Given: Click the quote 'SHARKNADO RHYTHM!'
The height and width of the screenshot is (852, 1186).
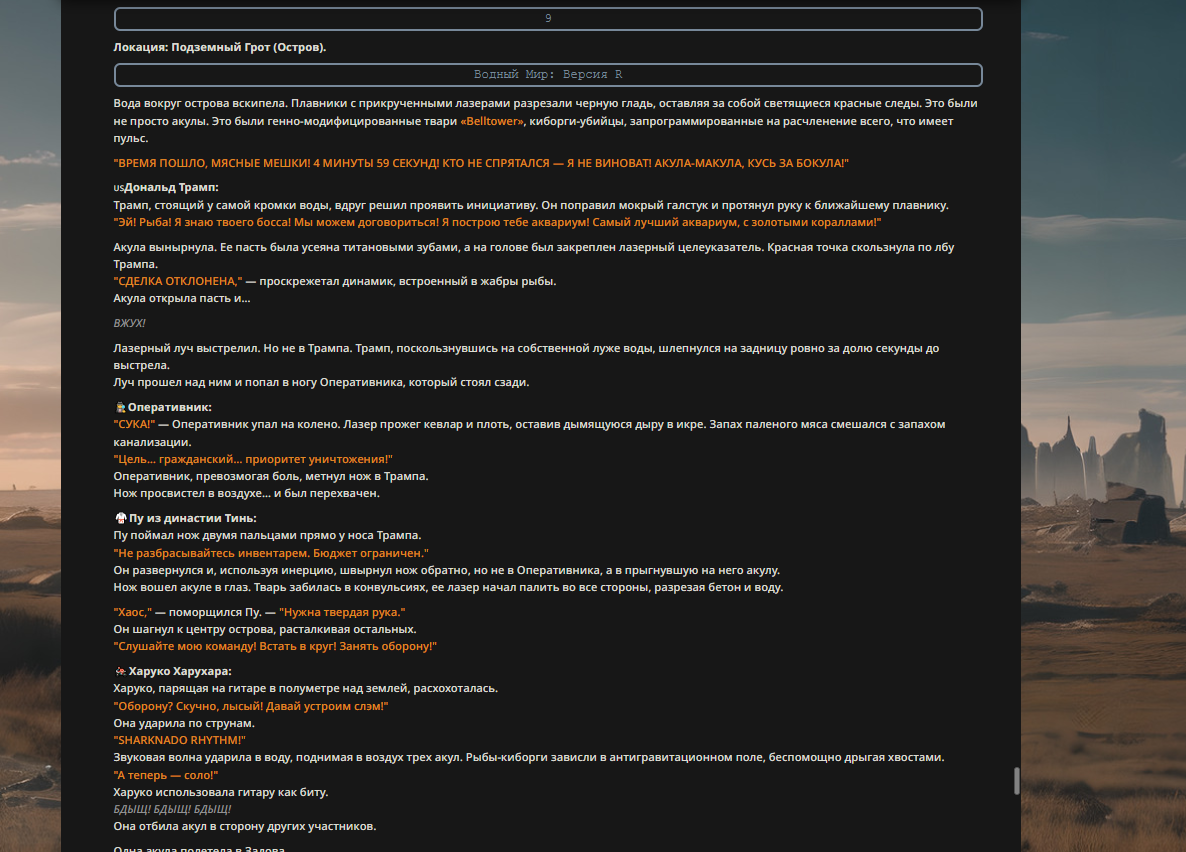Looking at the screenshot, I should pos(179,741).
